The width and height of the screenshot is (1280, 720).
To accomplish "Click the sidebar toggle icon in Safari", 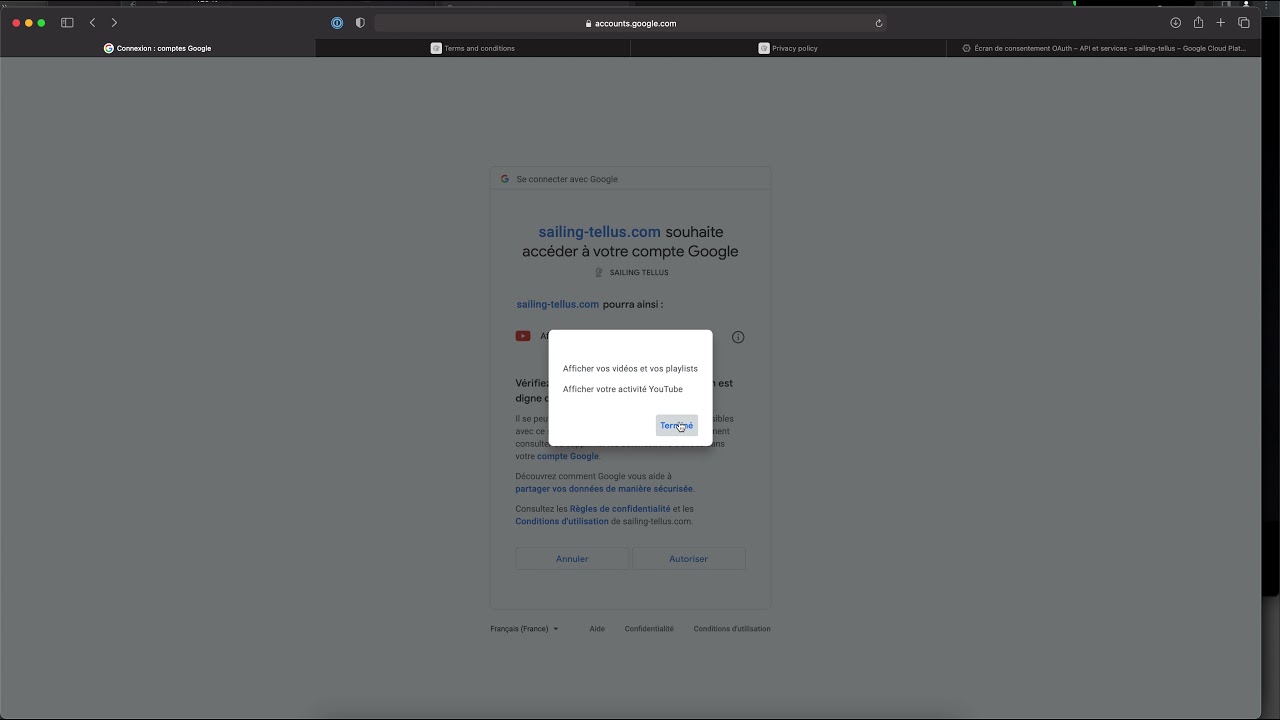I will click(67, 23).
